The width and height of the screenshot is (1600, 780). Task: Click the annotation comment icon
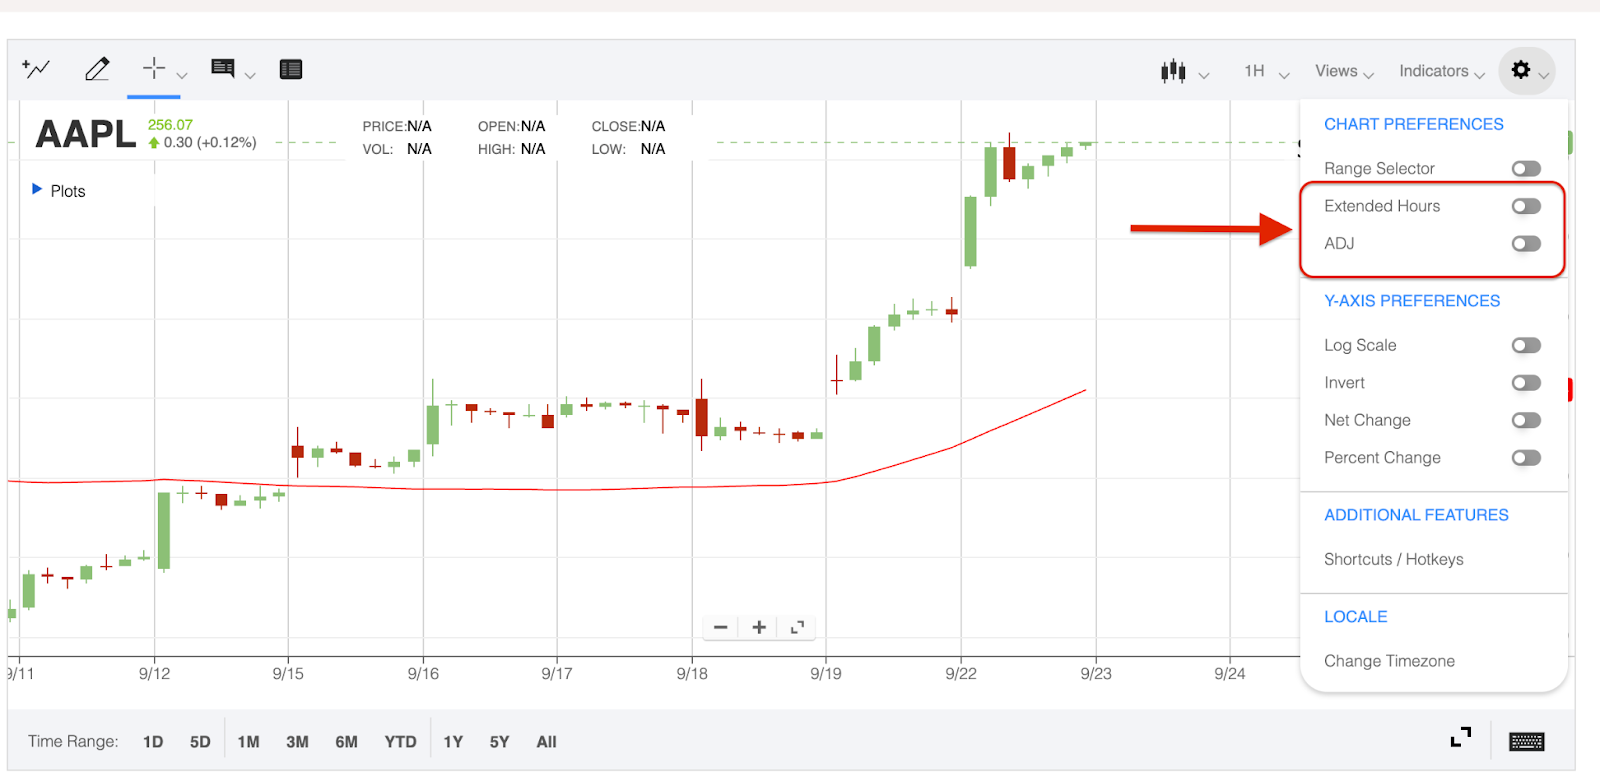coord(223,68)
